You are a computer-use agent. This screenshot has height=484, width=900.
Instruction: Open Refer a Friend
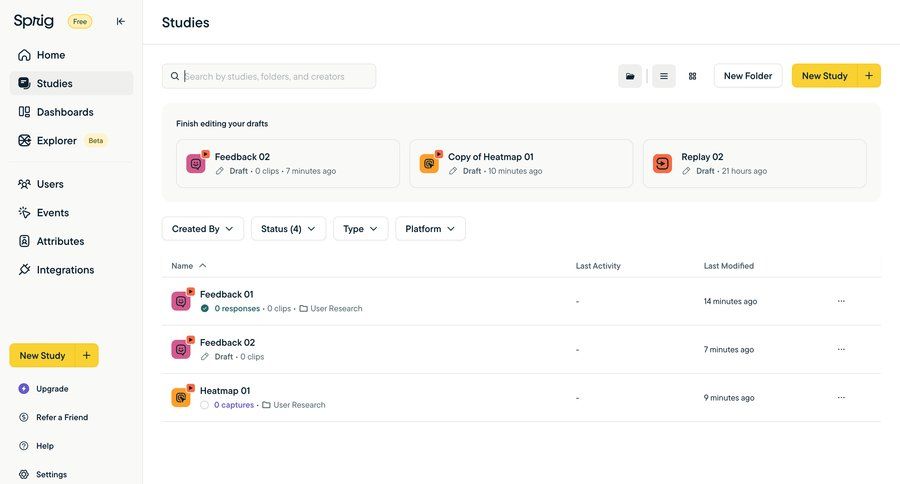tap(62, 417)
